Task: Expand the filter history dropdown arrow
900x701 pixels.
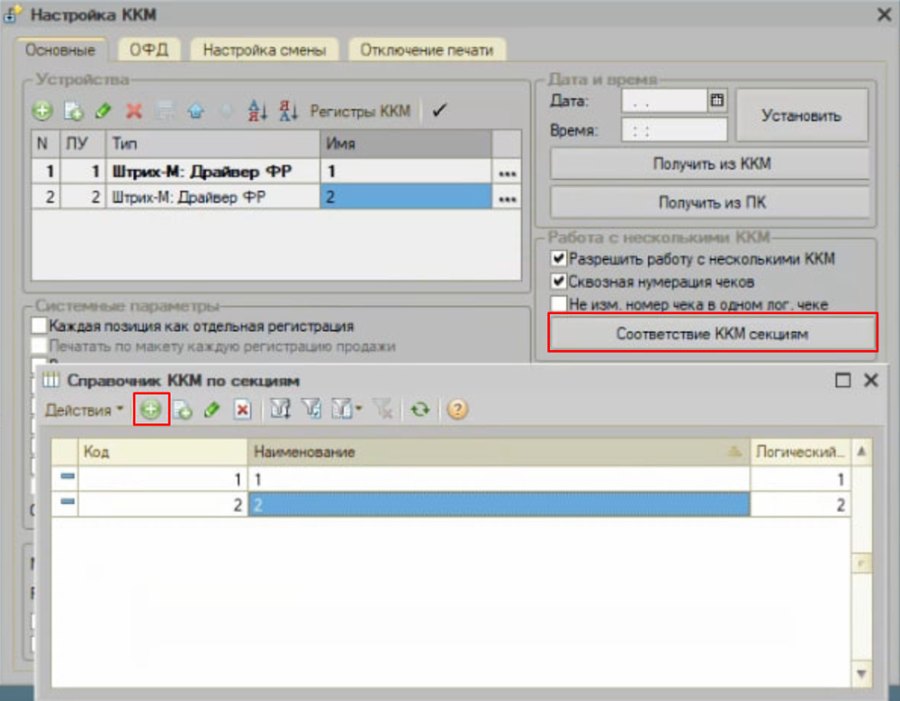Action: [359, 409]
